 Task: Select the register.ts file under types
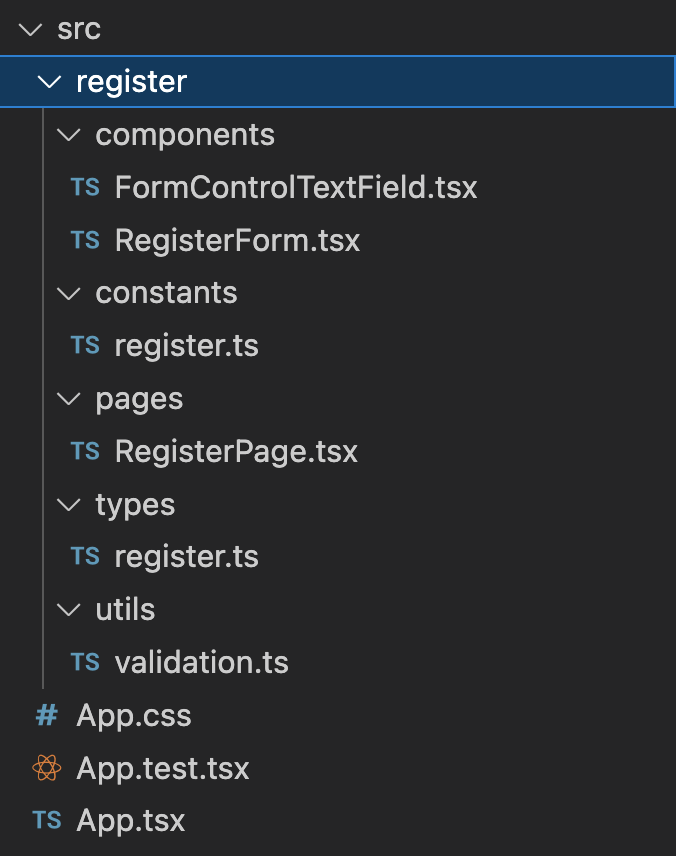pos(186,556)
